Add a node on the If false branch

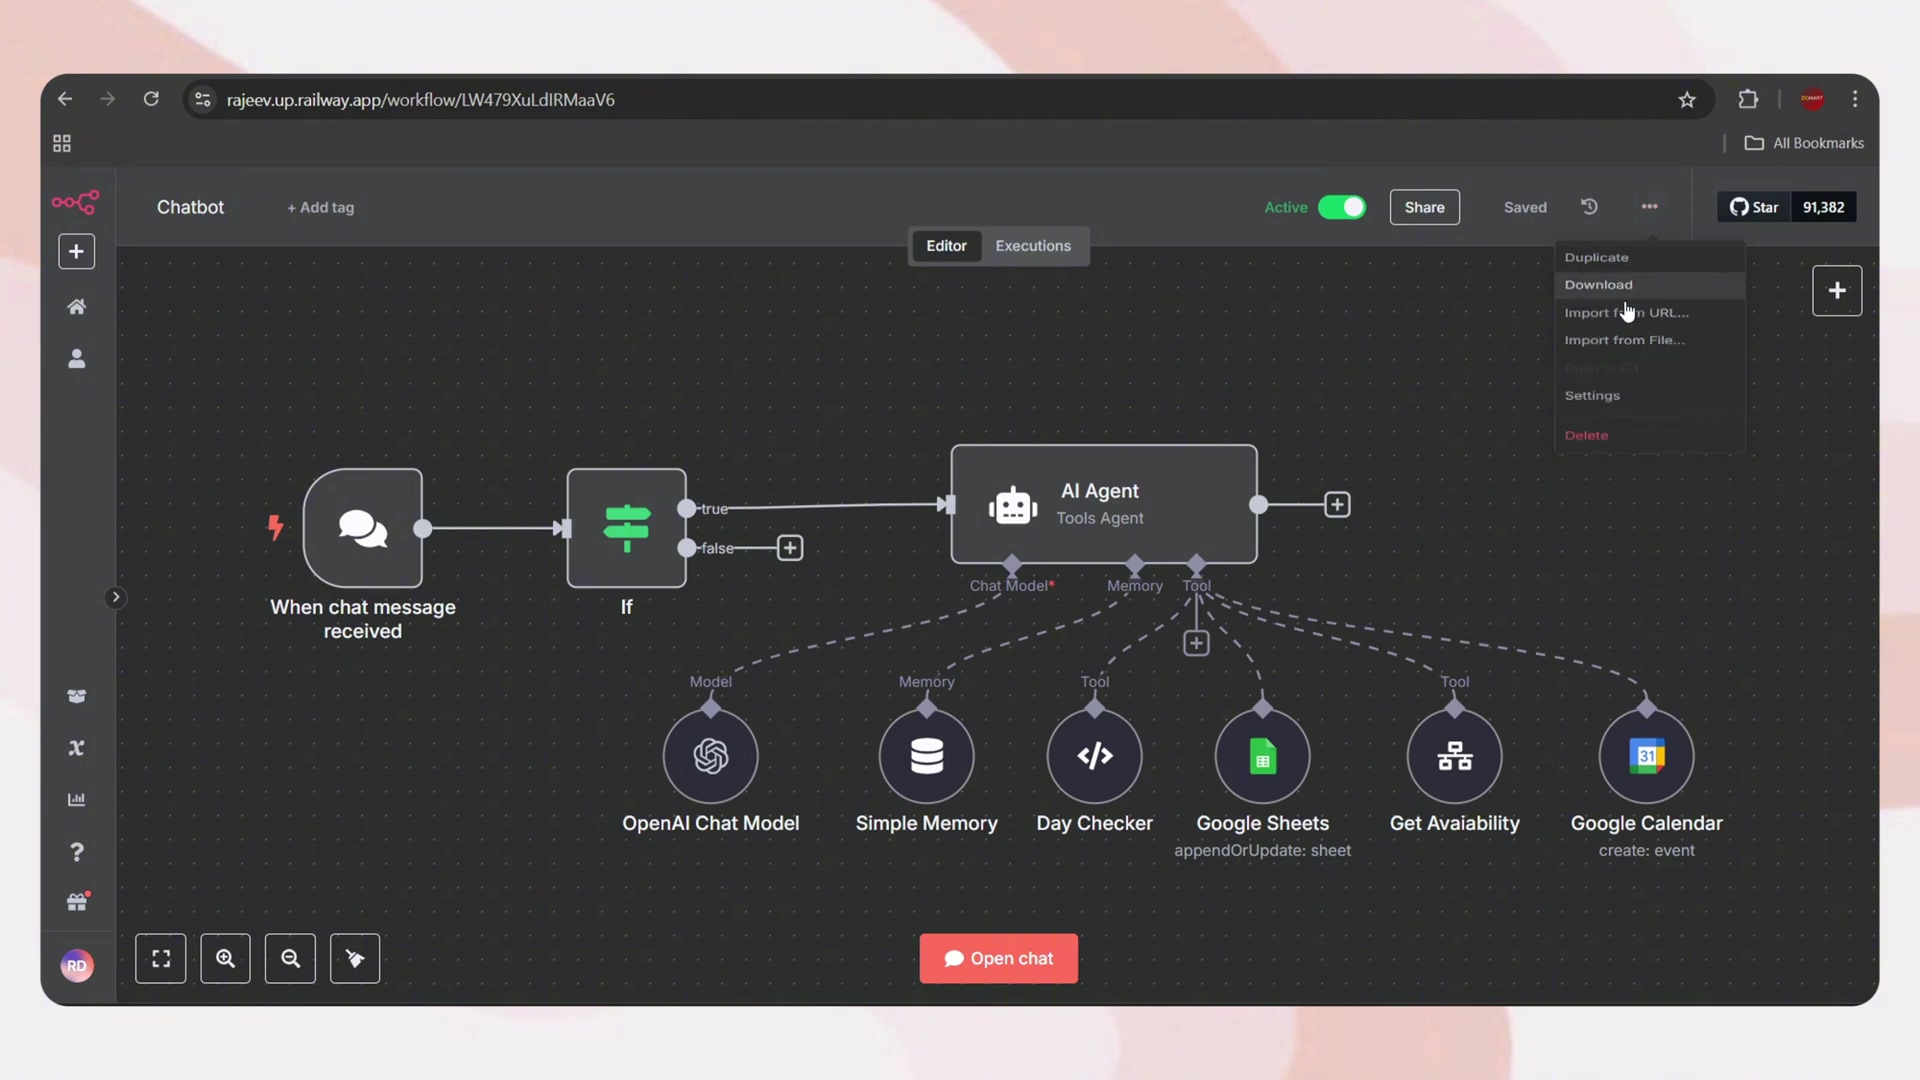point(790,548)
